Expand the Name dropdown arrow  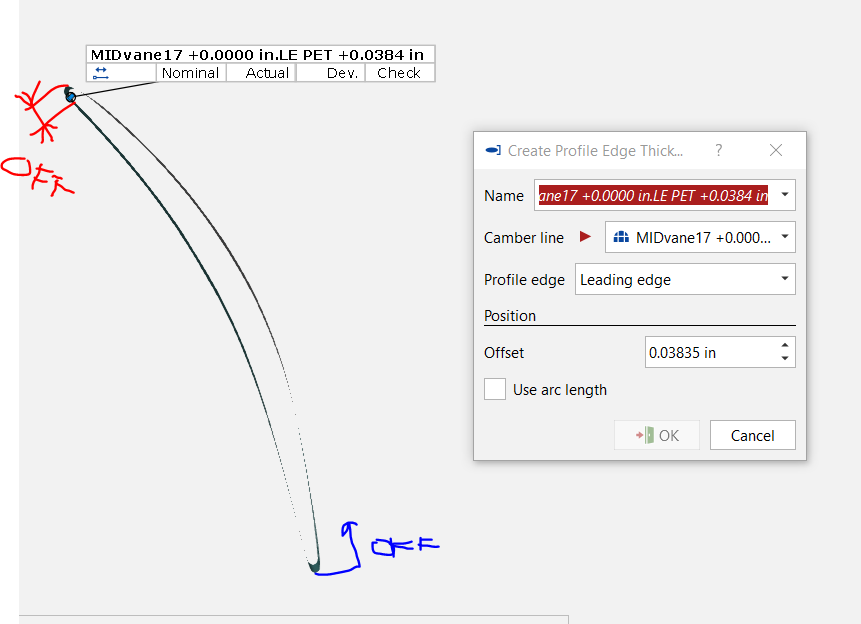coord(785,194)
